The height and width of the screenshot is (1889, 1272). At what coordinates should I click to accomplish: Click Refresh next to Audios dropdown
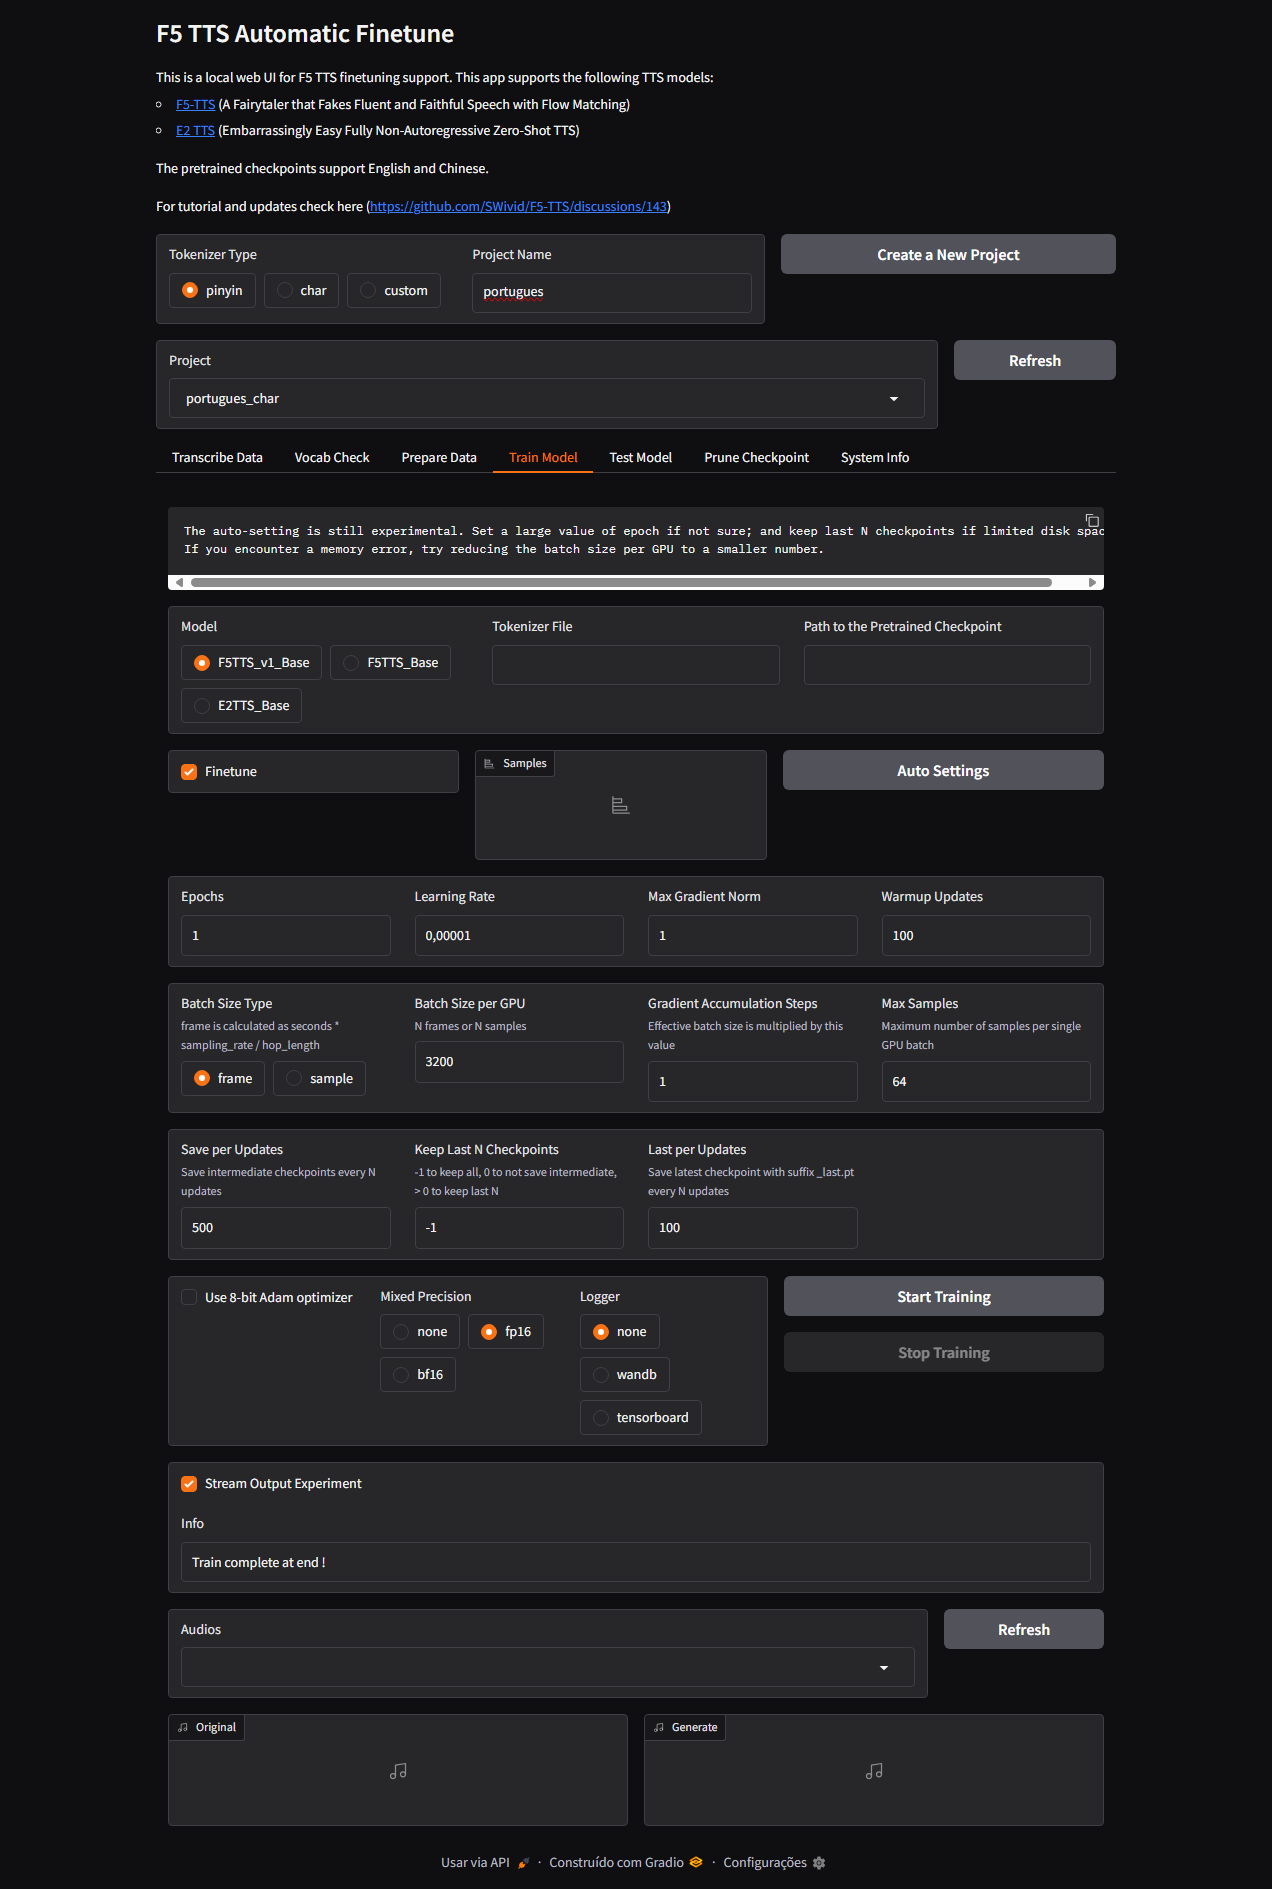pyautogui.click(x=1024, y=1629)
